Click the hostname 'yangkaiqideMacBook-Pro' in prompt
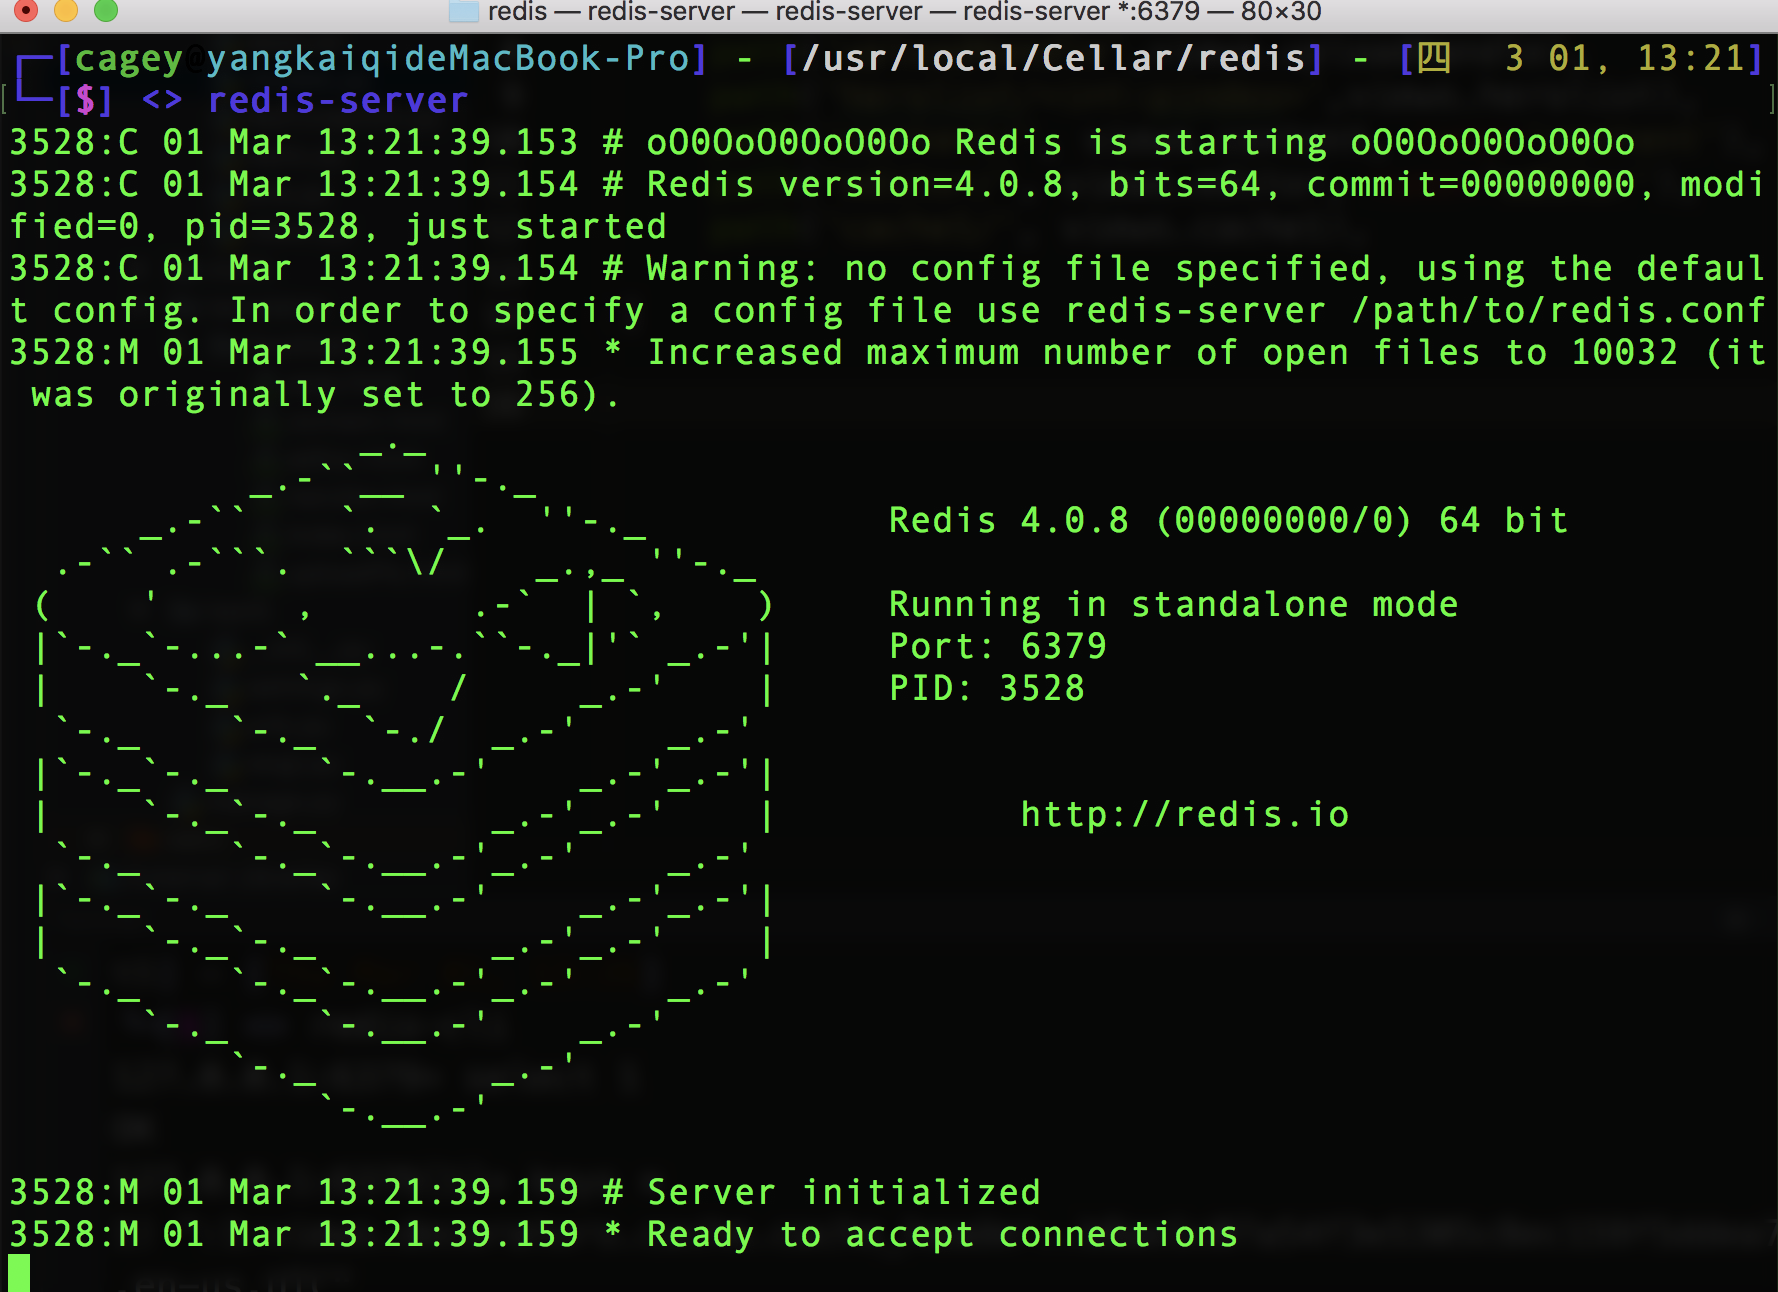 tap(448, 58)
